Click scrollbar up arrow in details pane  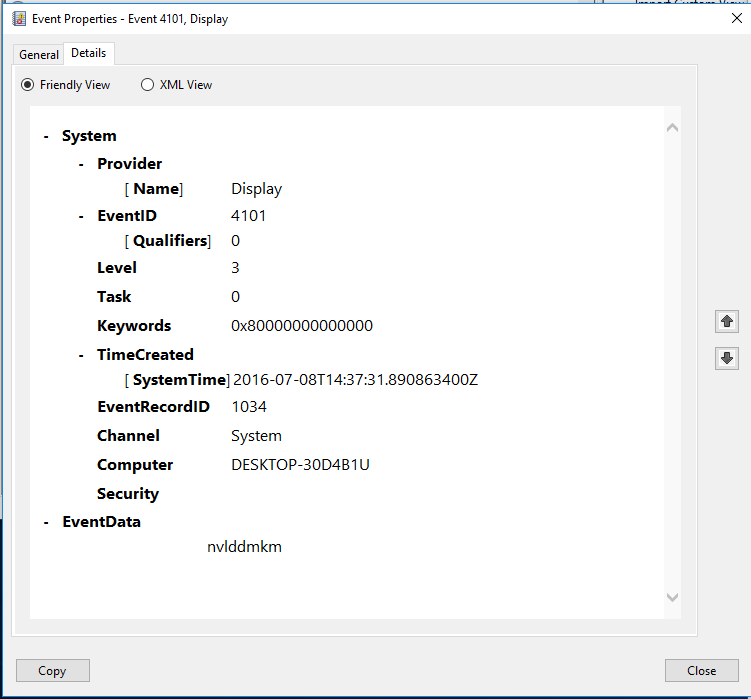click(672, 127)
